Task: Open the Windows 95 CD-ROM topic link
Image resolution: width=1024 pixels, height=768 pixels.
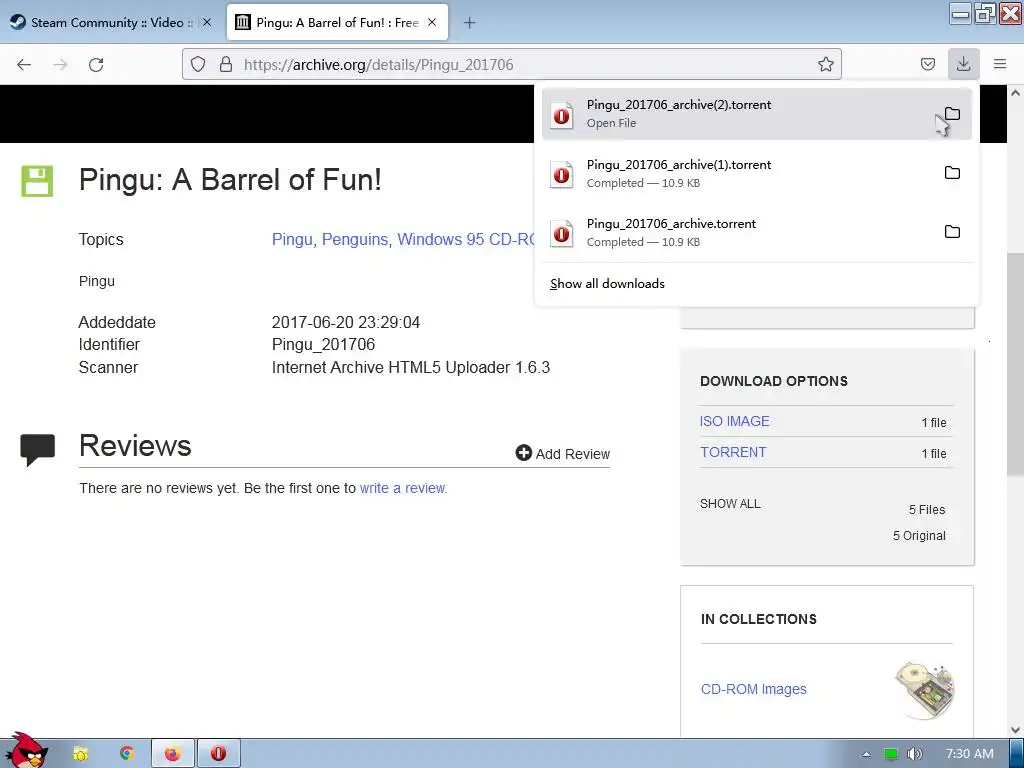Action: click(466, 239)
